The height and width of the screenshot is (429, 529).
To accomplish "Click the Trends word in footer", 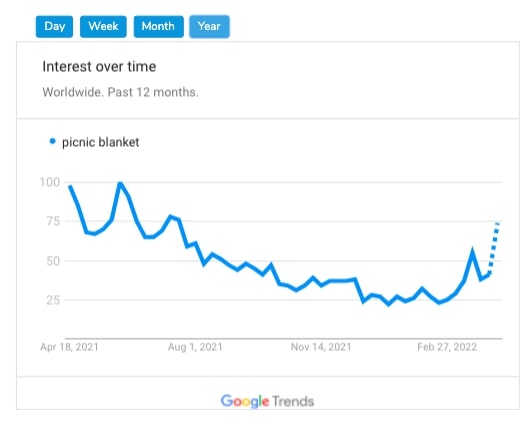I will [293, 401].
